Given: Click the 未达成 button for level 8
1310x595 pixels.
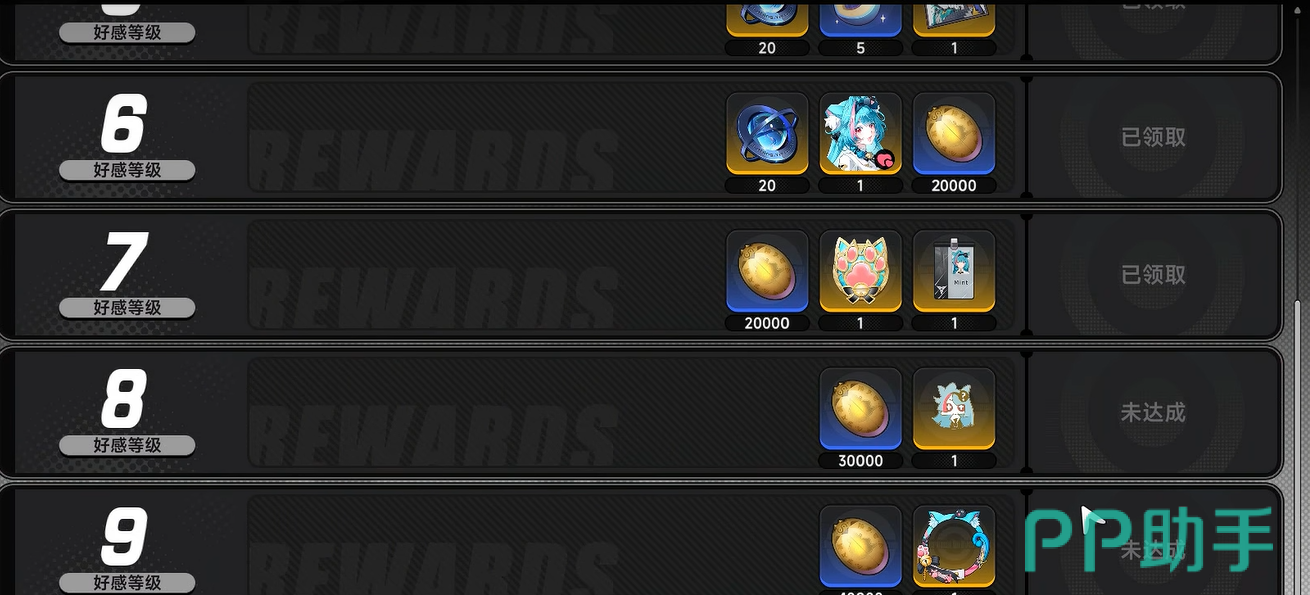Looking at the screenshot, I should [1154, 412].
